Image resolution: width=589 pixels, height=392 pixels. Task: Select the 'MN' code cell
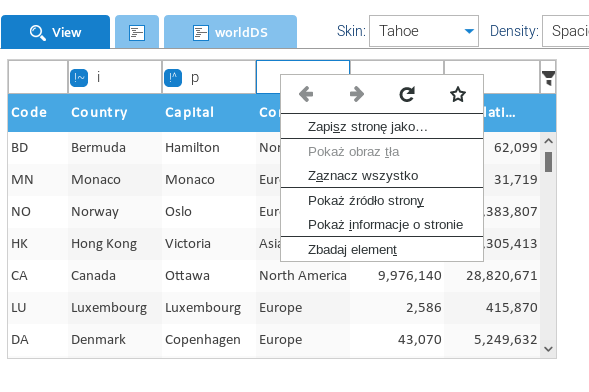[x=38, y=179]
